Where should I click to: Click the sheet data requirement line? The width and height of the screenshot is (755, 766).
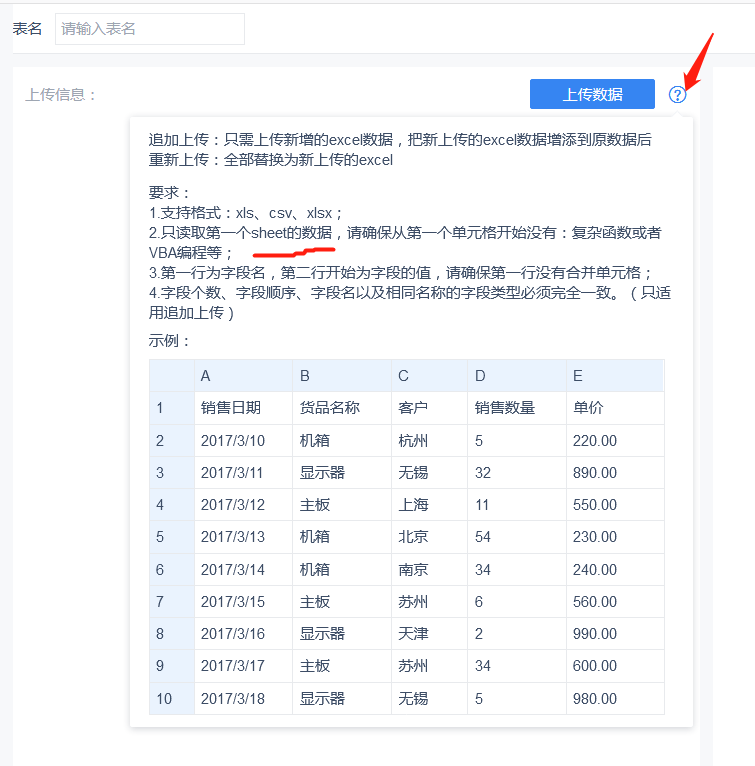coord(405,242)
